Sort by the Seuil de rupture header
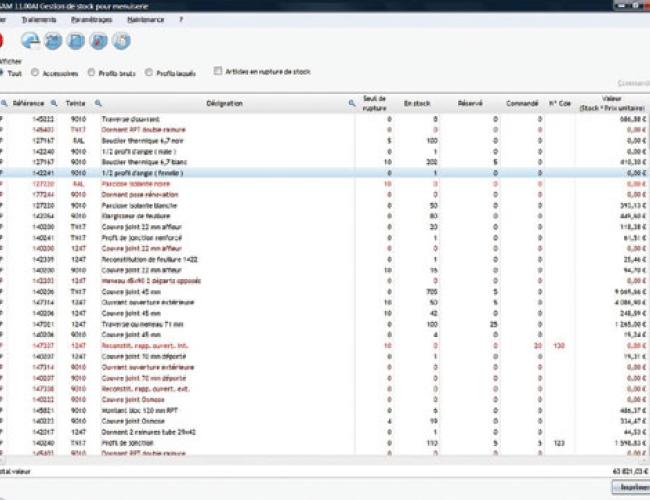 tap(374, 103)
